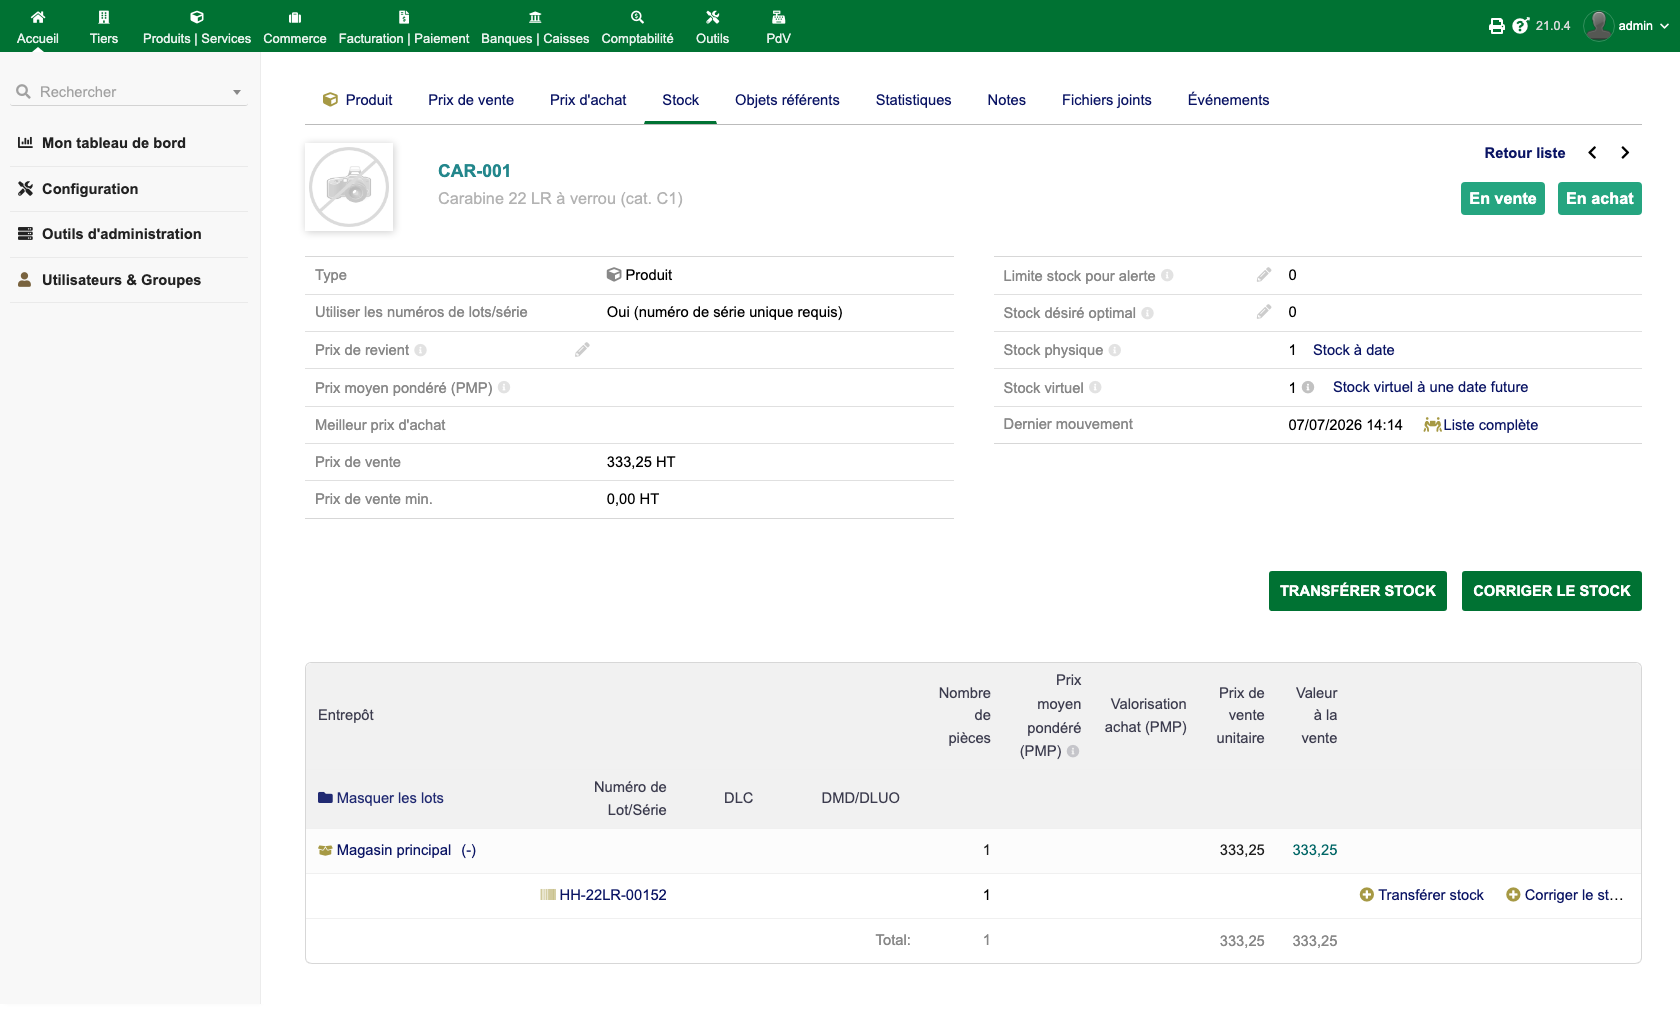Viewport: 1680px width, 1020px height.
Task: Open the Statistiques tab
Action: [913, 100]
